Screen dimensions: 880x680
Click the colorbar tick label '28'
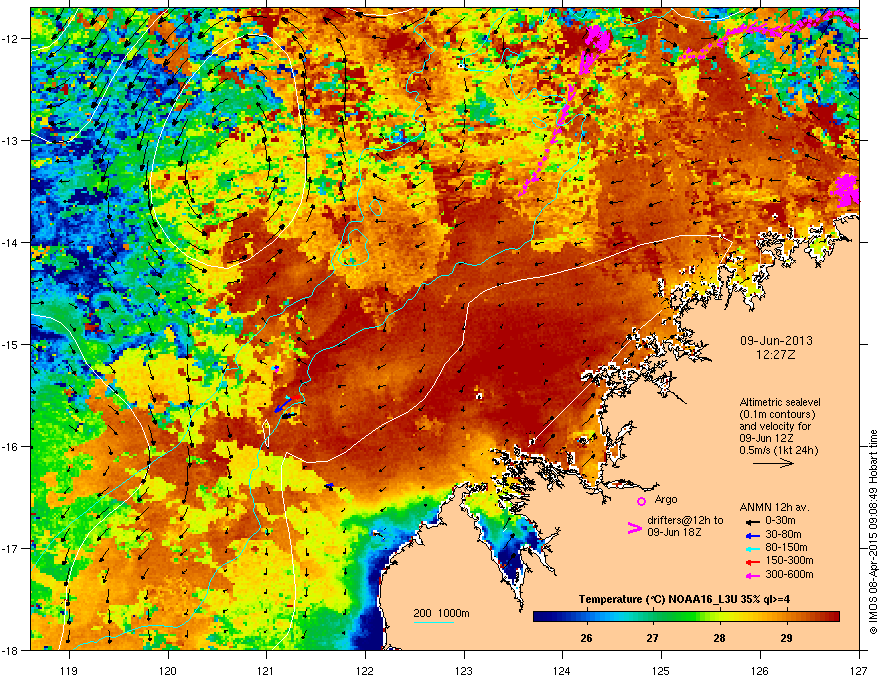[x=719, y=638]
